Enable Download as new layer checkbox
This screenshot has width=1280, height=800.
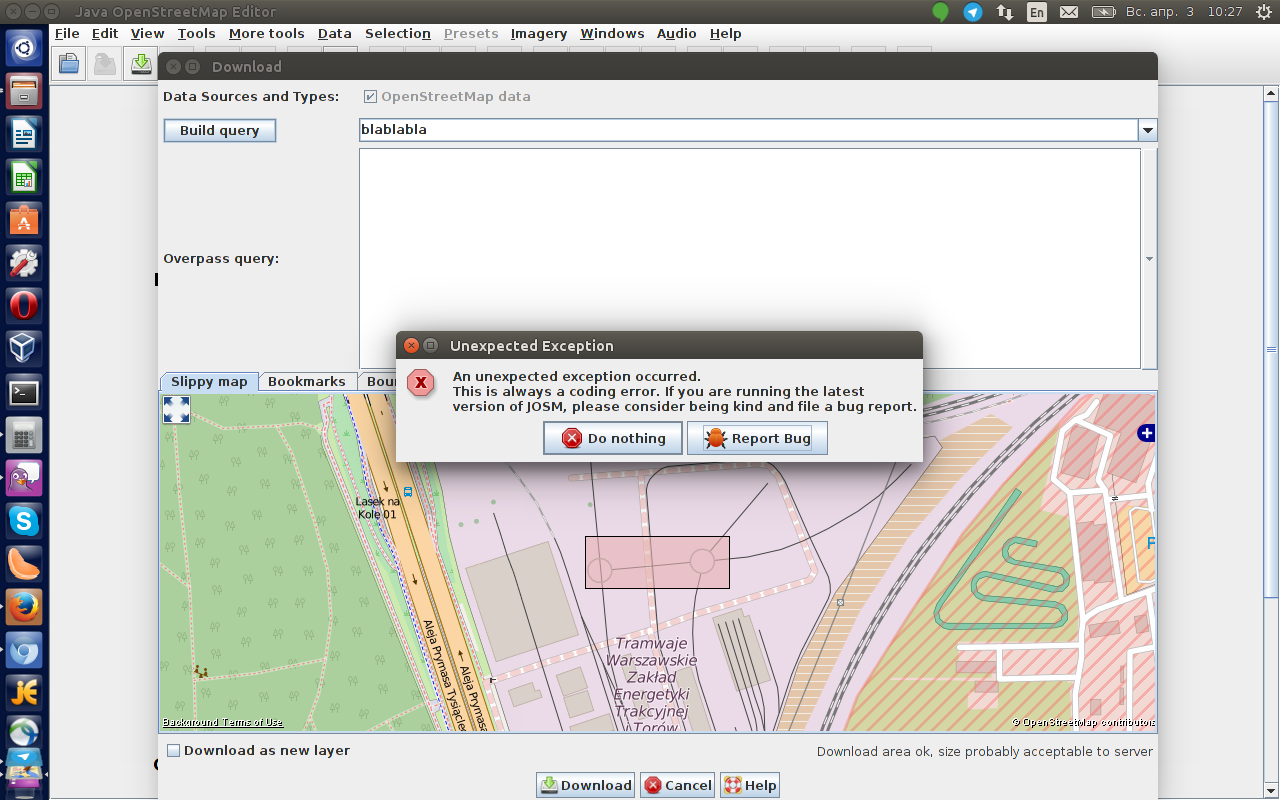[173, 750]
